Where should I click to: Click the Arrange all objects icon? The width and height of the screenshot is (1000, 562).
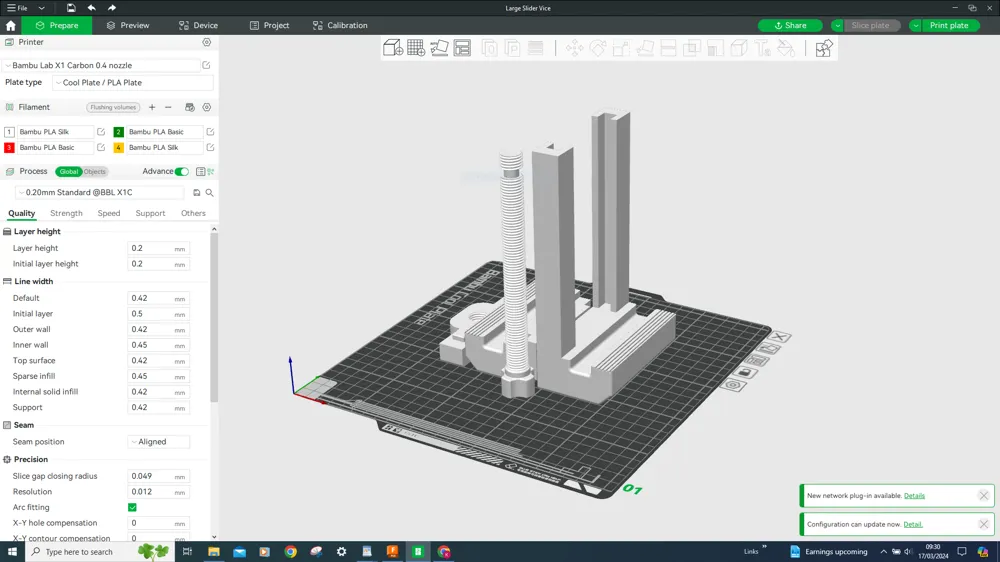462,48
